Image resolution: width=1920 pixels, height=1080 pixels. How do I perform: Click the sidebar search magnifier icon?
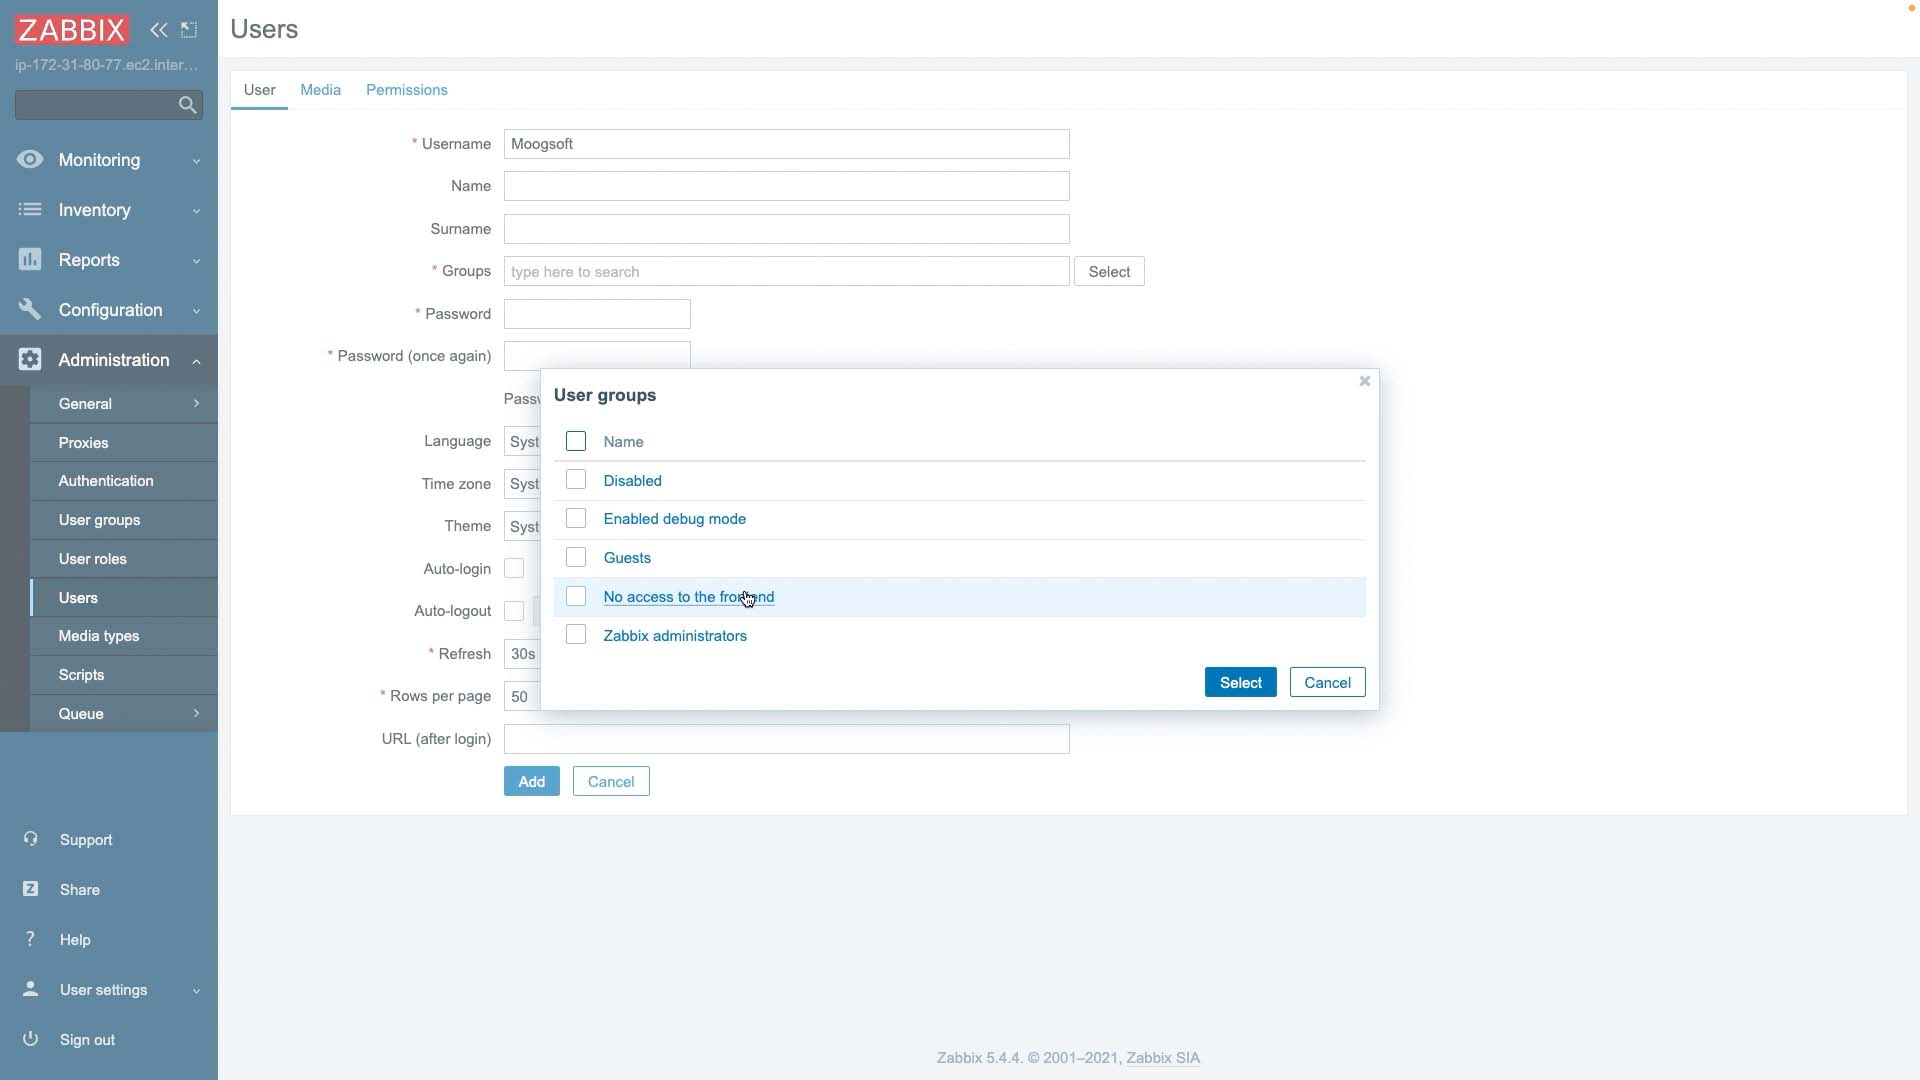187,105
